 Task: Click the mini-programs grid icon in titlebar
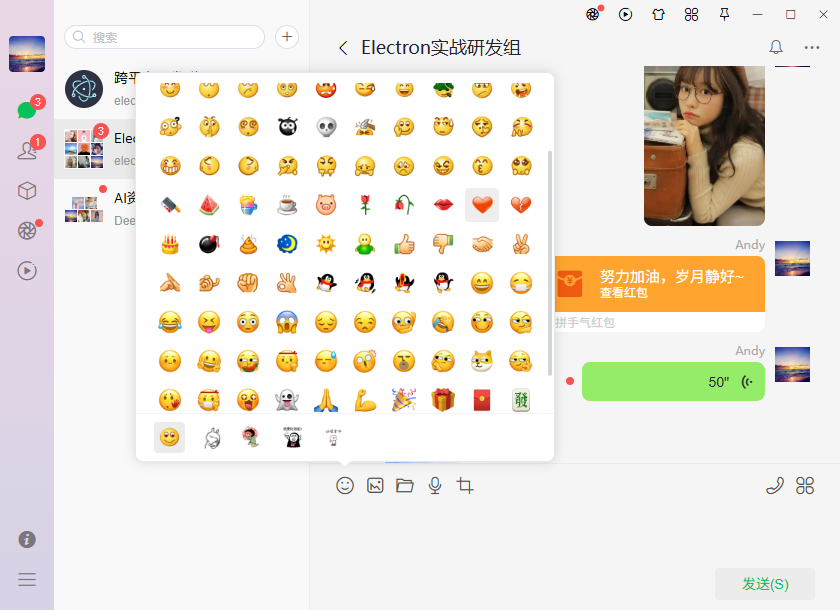691,16
